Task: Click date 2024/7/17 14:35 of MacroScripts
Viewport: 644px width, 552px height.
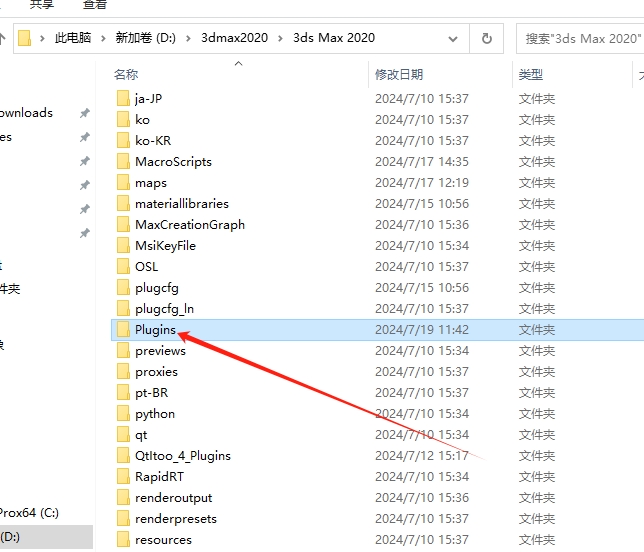Action: [x=422, y=161]
